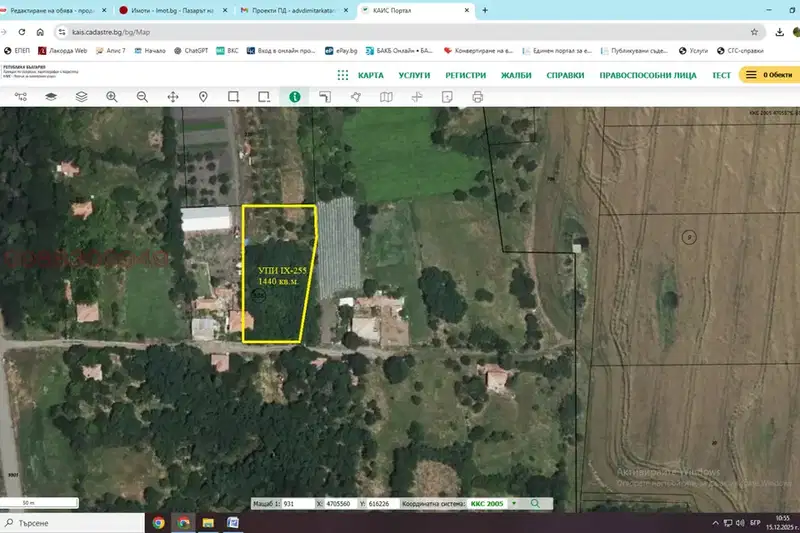Viewport: 800px width, 533px height.
Task: Reload the page in Chrome
Action: pyautogui.click(x=21, y=32)
